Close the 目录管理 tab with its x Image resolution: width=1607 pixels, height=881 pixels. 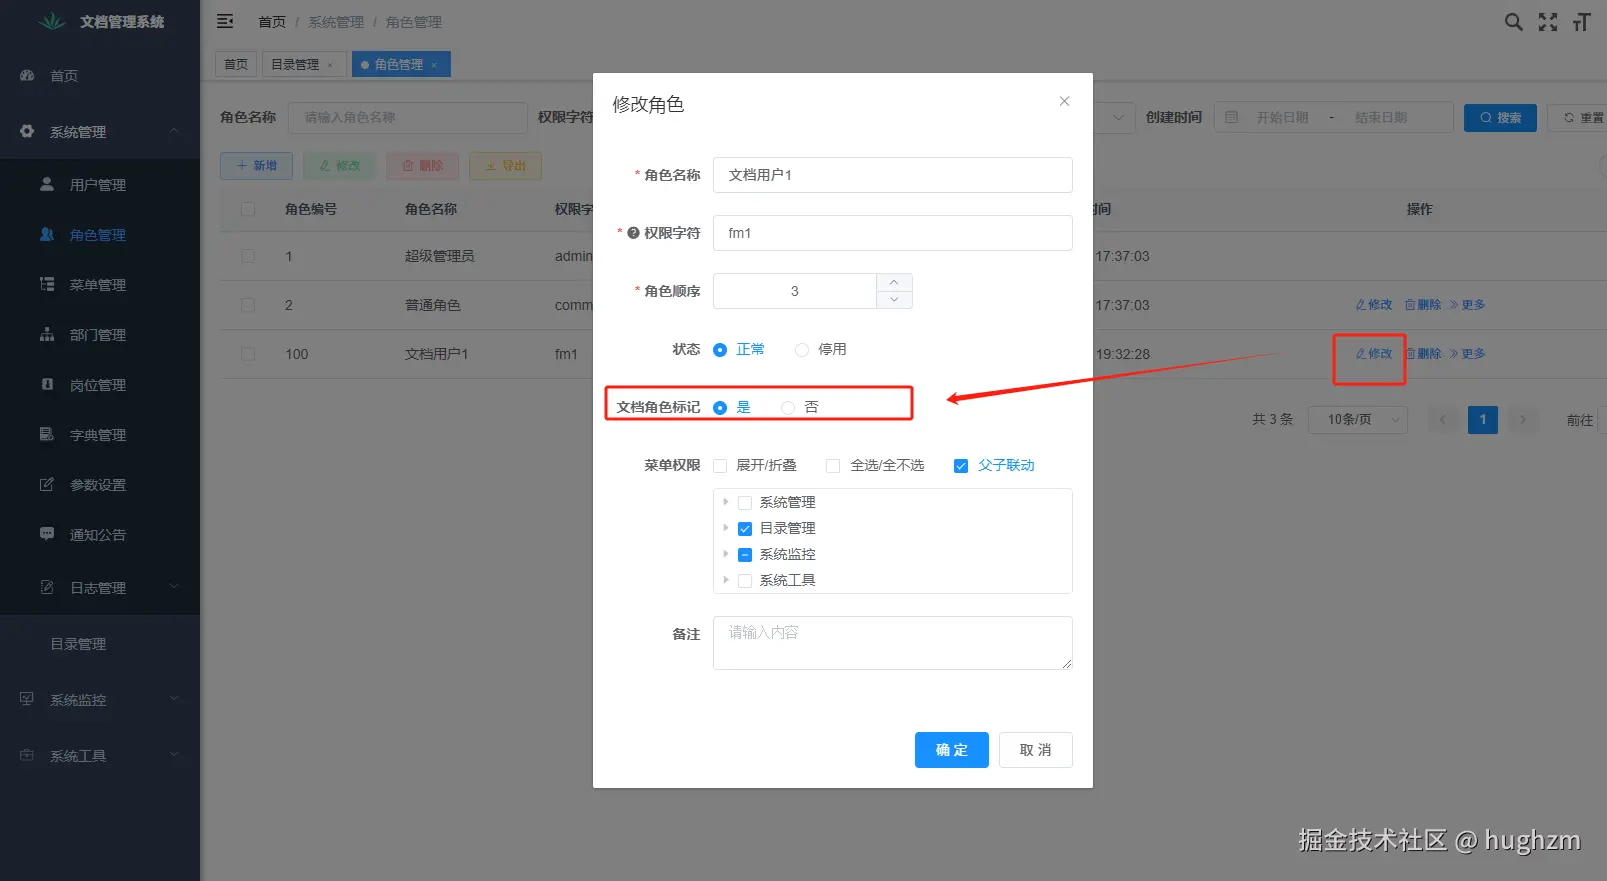[x=330, y=65]
